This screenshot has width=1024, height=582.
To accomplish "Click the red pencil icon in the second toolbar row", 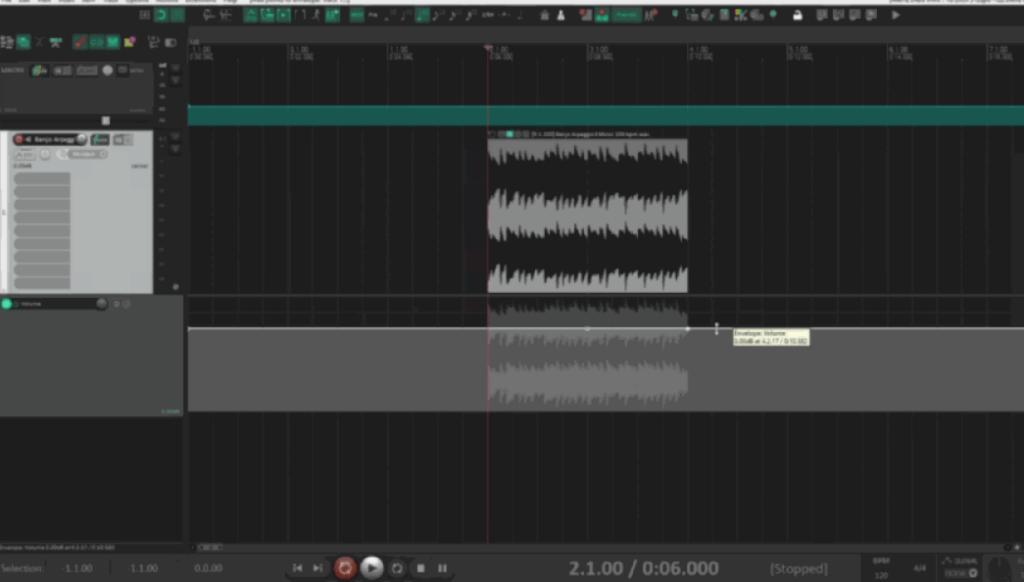I will [x=80, y=42].
